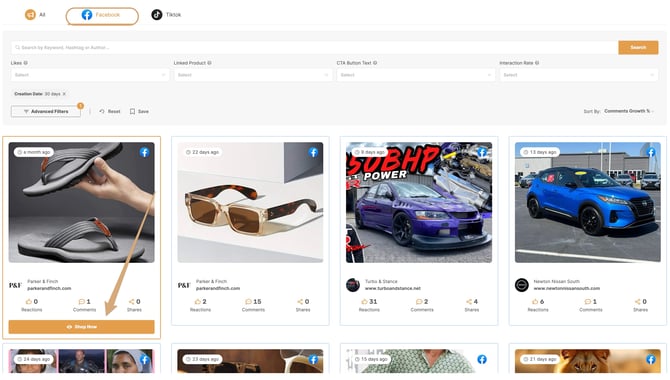Click the Likes info icon
The height and width of the screenshot is (380, 670).
pos(26,63)
